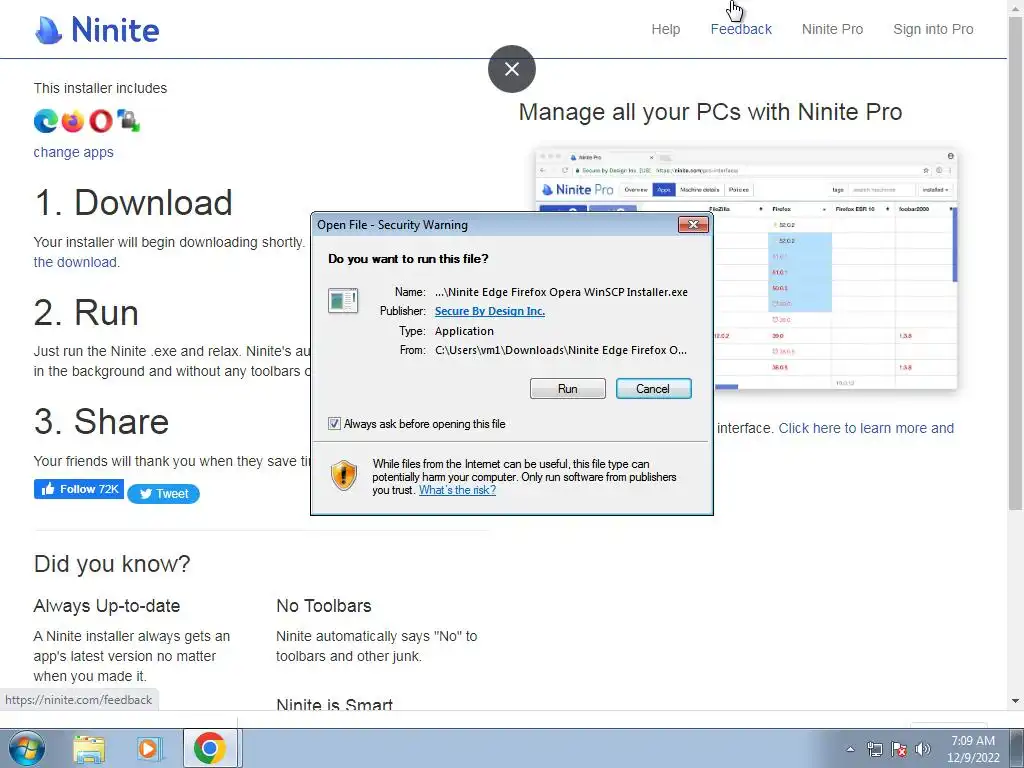Open the Feedback page in the header
The height and width of the screenshot is (768, 1024).
[741, 29]
